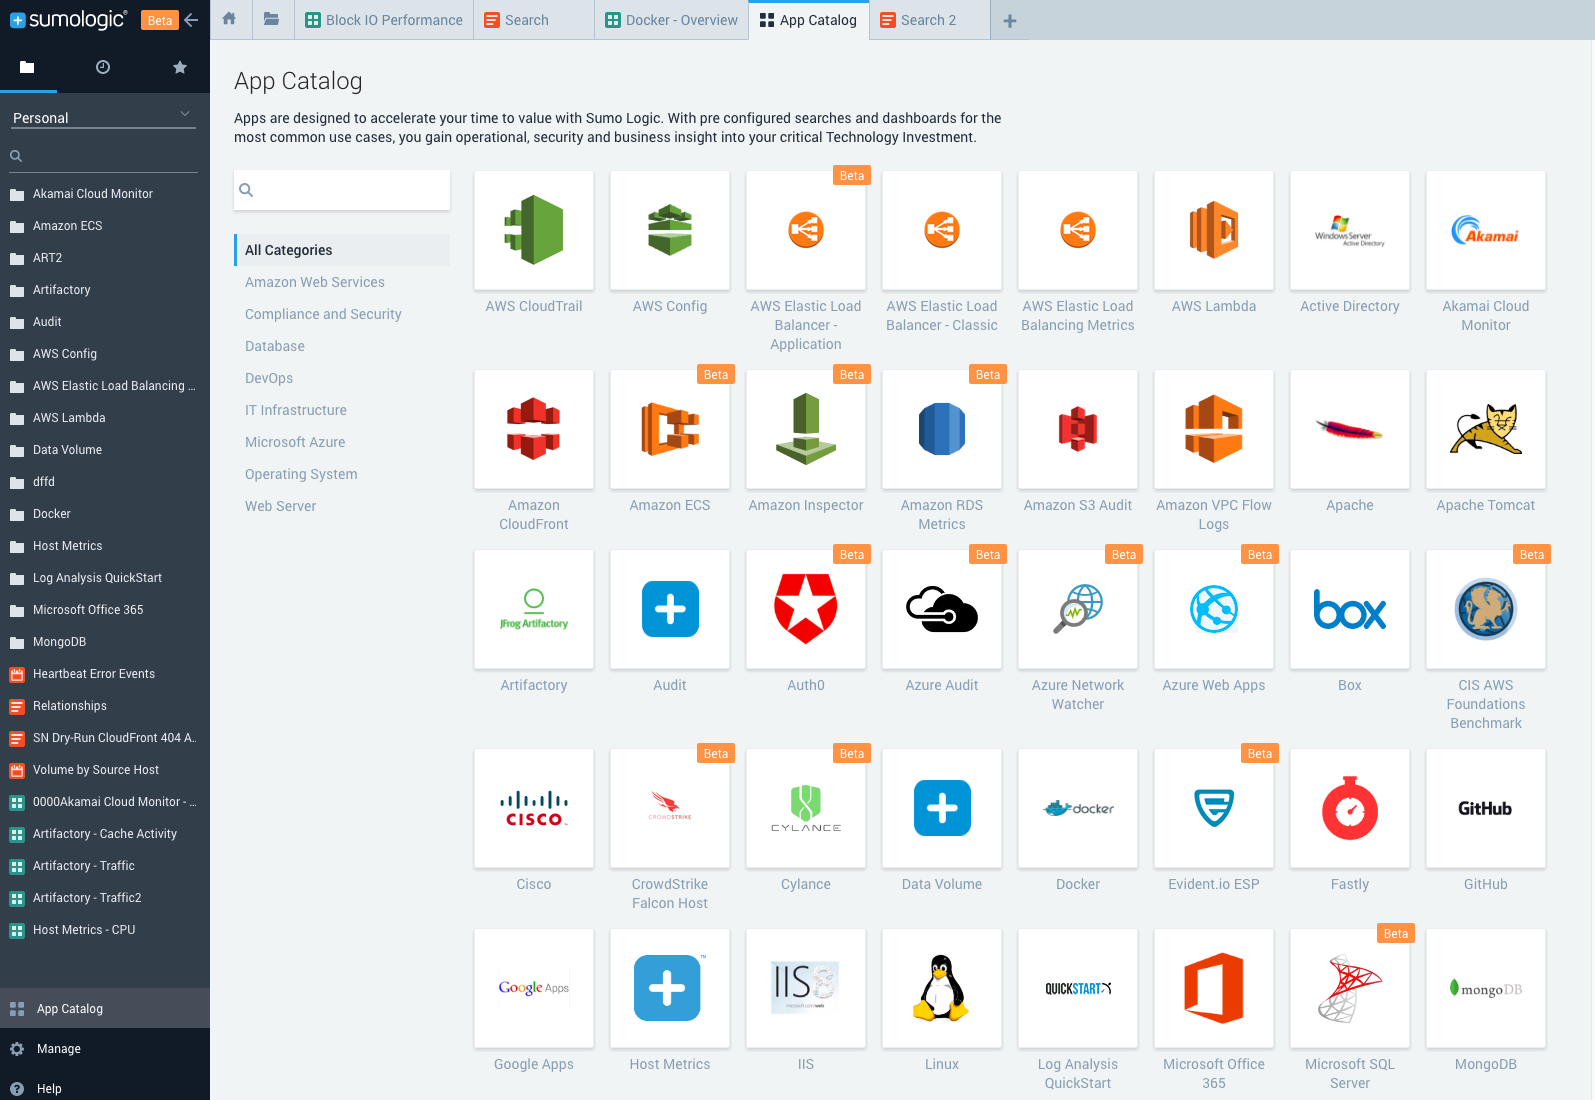
Task: Open the JFrog Artifactory app tile
Action: [534, 609]
